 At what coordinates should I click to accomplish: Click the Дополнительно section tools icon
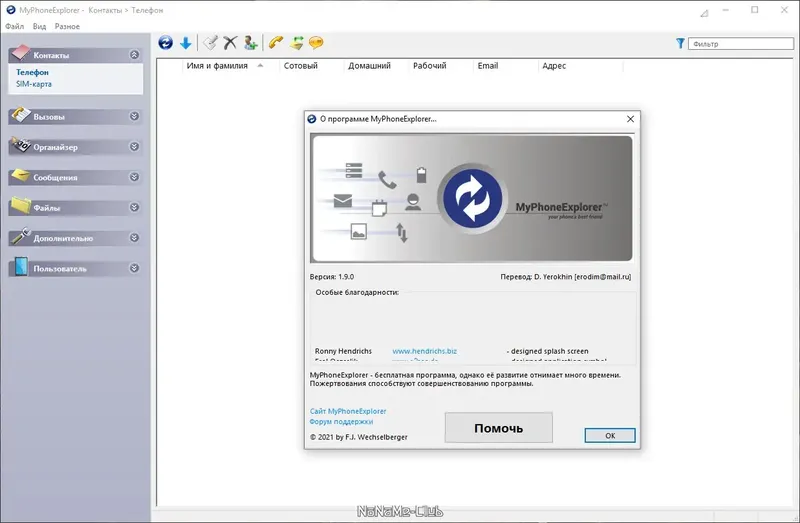tap(21, 236)
